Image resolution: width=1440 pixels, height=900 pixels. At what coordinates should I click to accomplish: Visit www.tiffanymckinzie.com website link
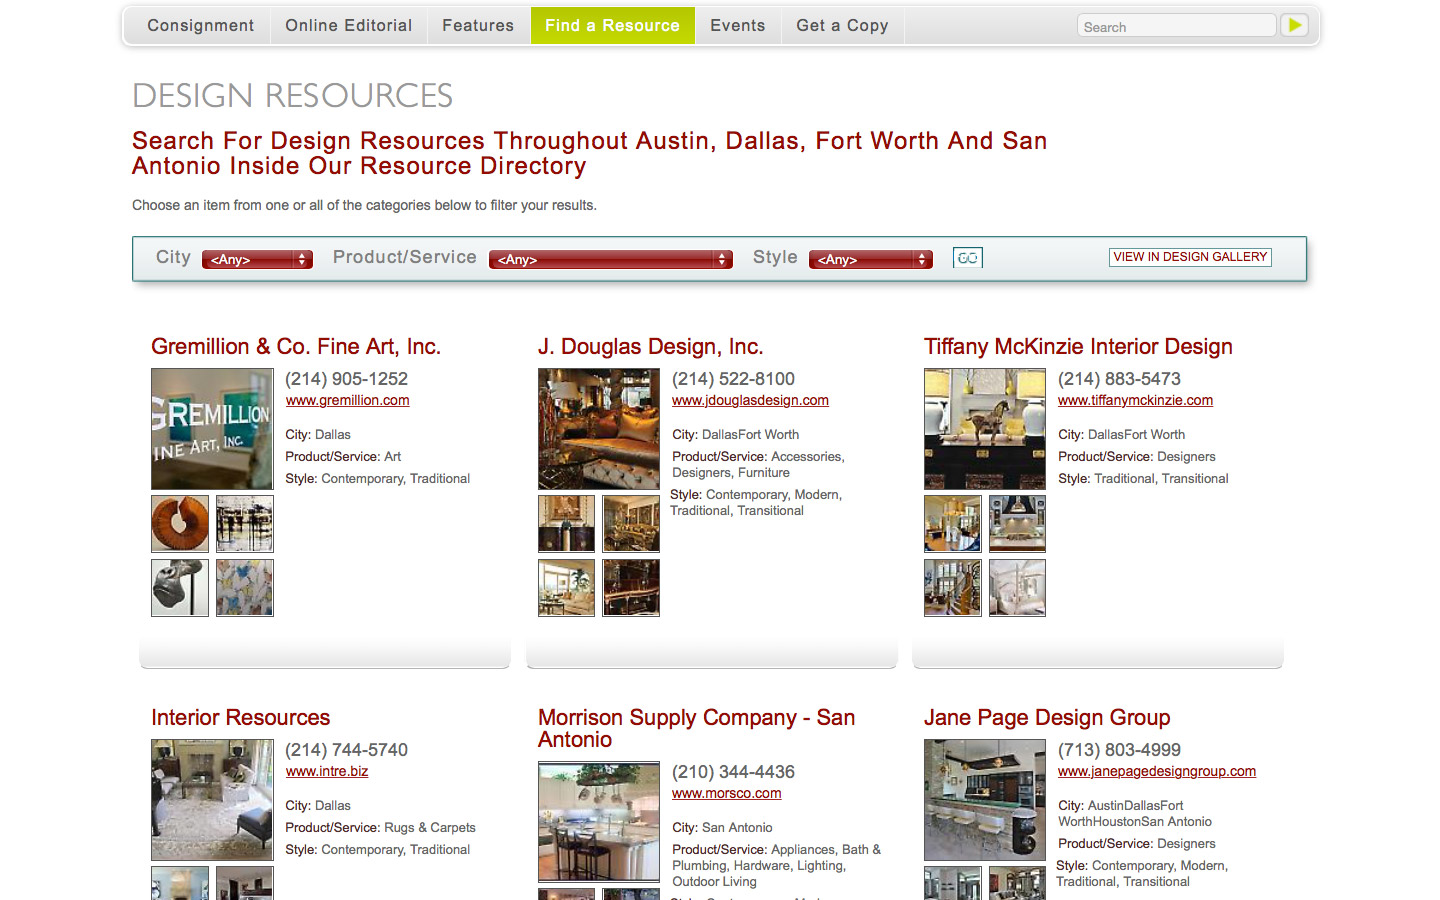(x=1135, y=400)
